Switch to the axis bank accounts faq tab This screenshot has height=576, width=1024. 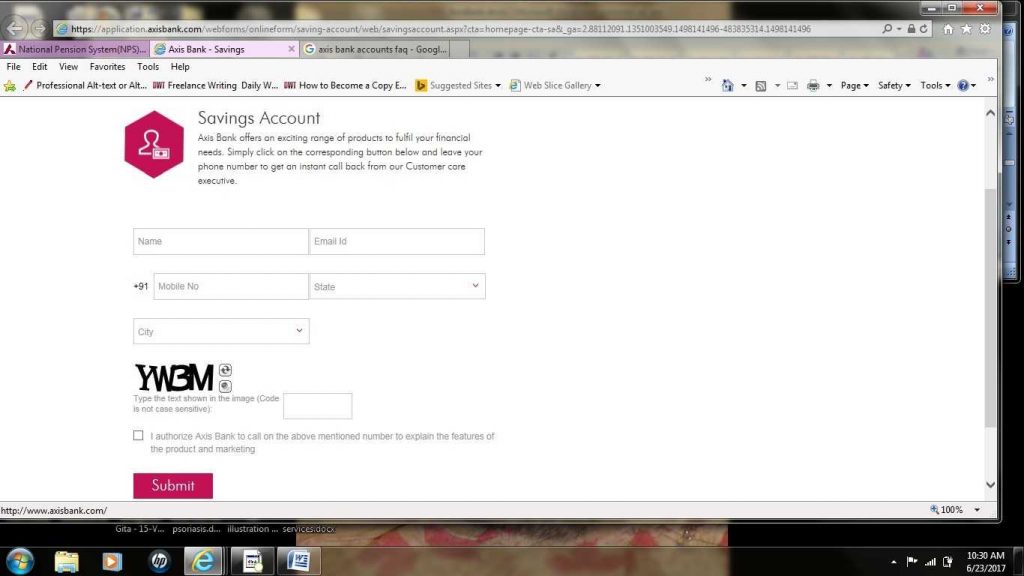pyautogui.click(x=375, y=48)
